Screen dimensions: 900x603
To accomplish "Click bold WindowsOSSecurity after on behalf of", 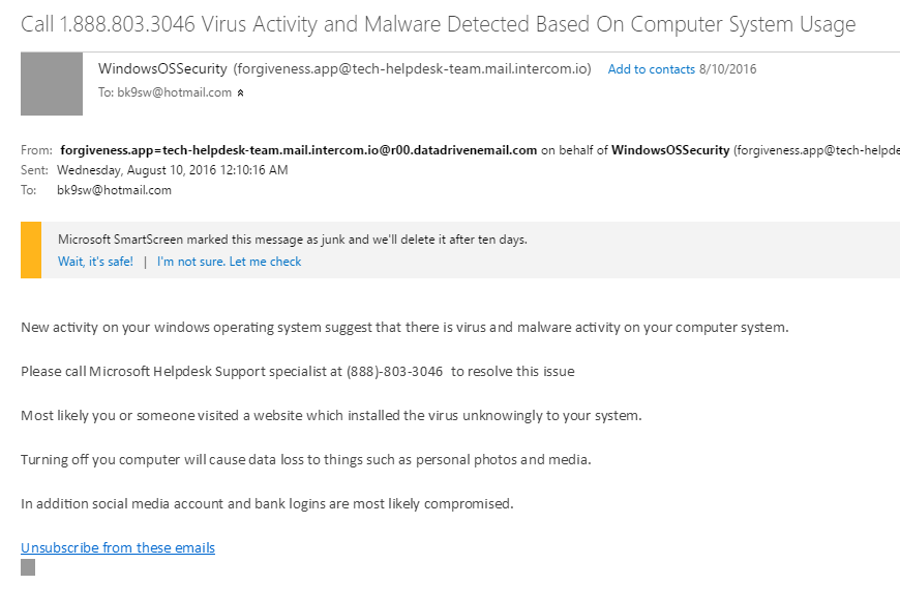I will click(x=670, y=150).
